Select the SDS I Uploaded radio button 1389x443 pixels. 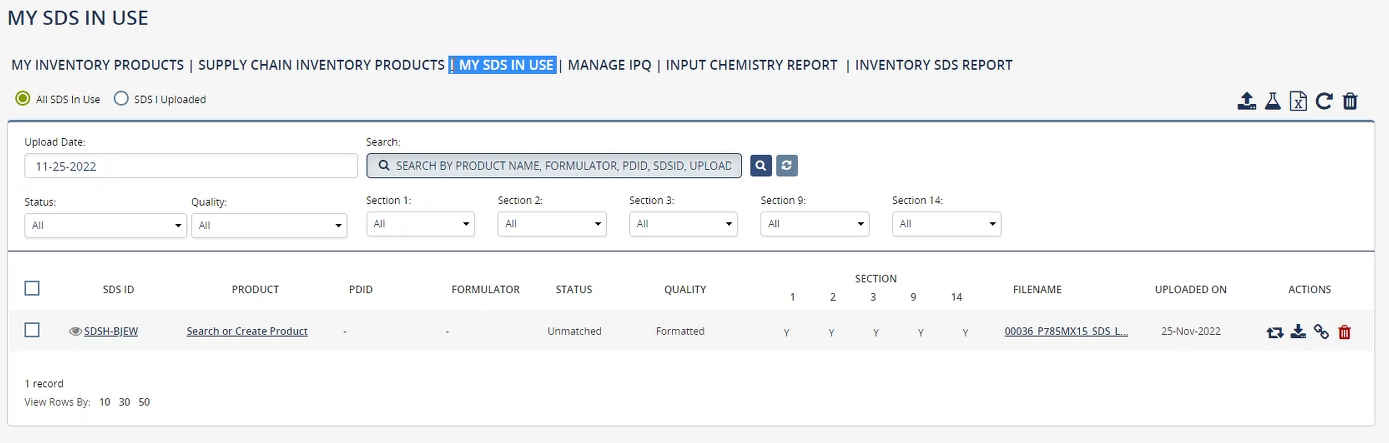click(121, 99)
